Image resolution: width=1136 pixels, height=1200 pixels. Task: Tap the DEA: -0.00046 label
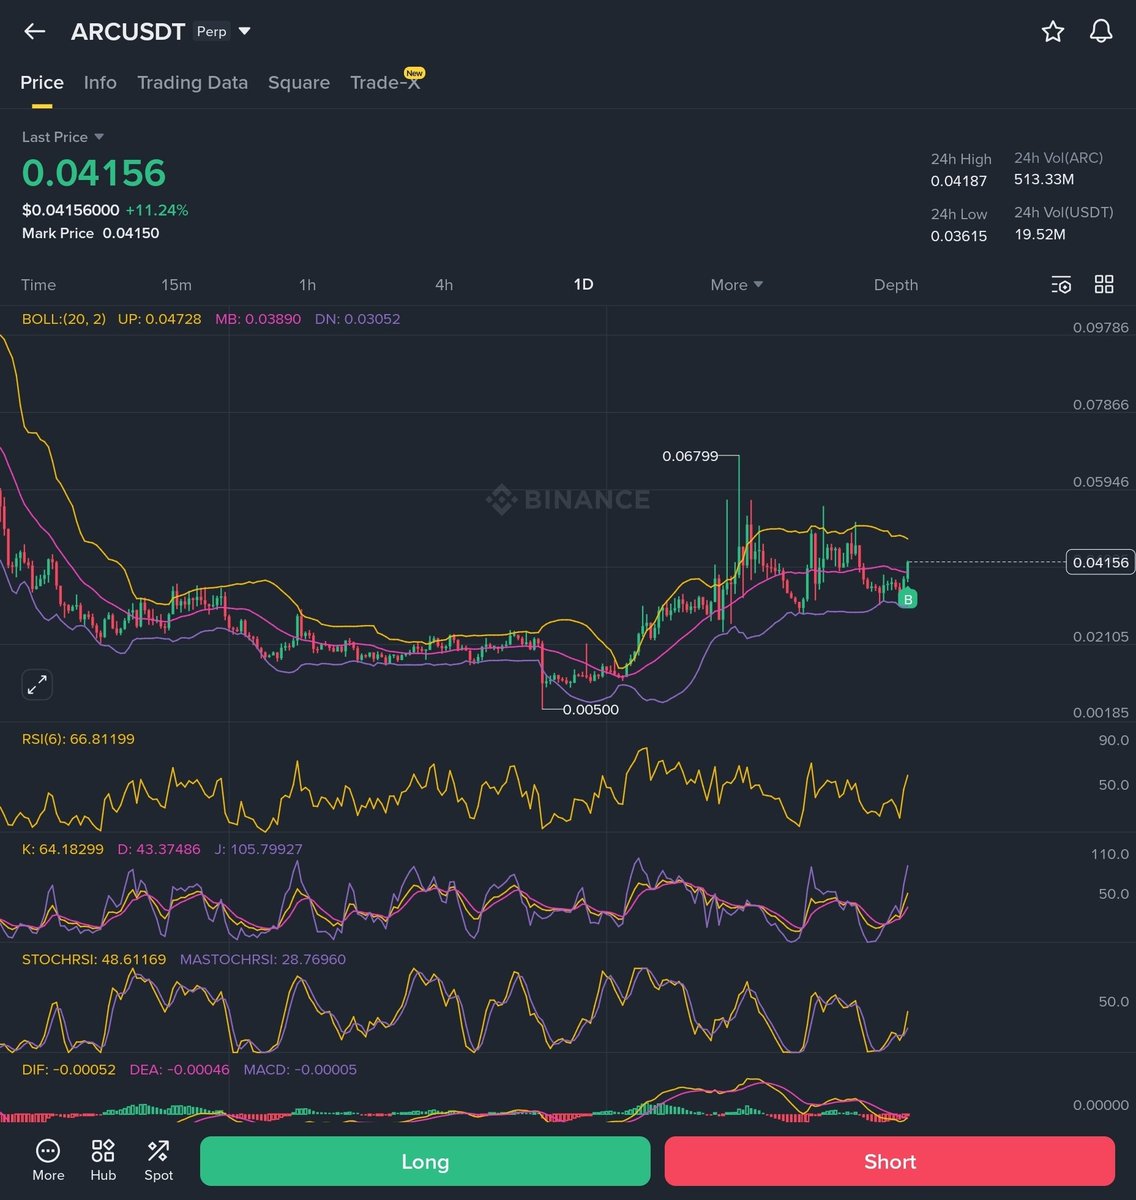[180, 1069]
